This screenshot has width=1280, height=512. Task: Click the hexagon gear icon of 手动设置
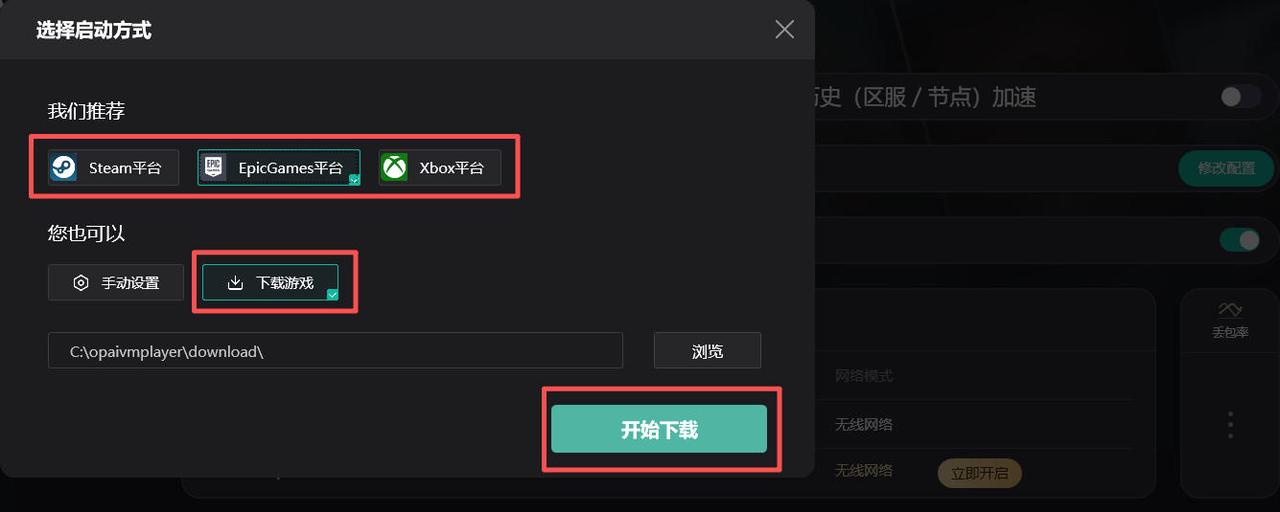click(81, 283)
